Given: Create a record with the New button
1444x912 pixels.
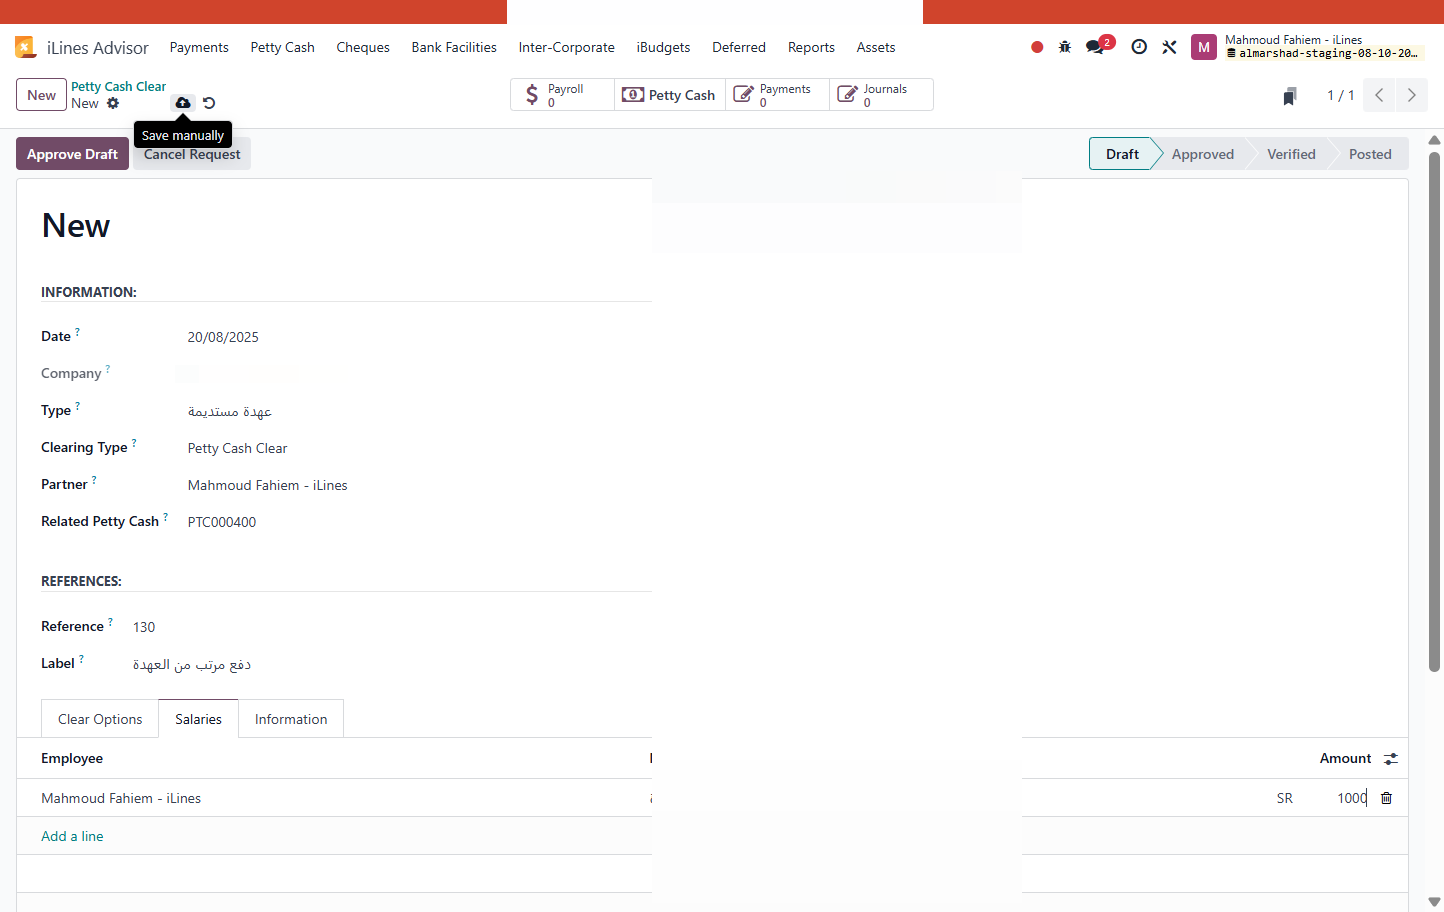Looking at the screenshot, I should point(41,95).
